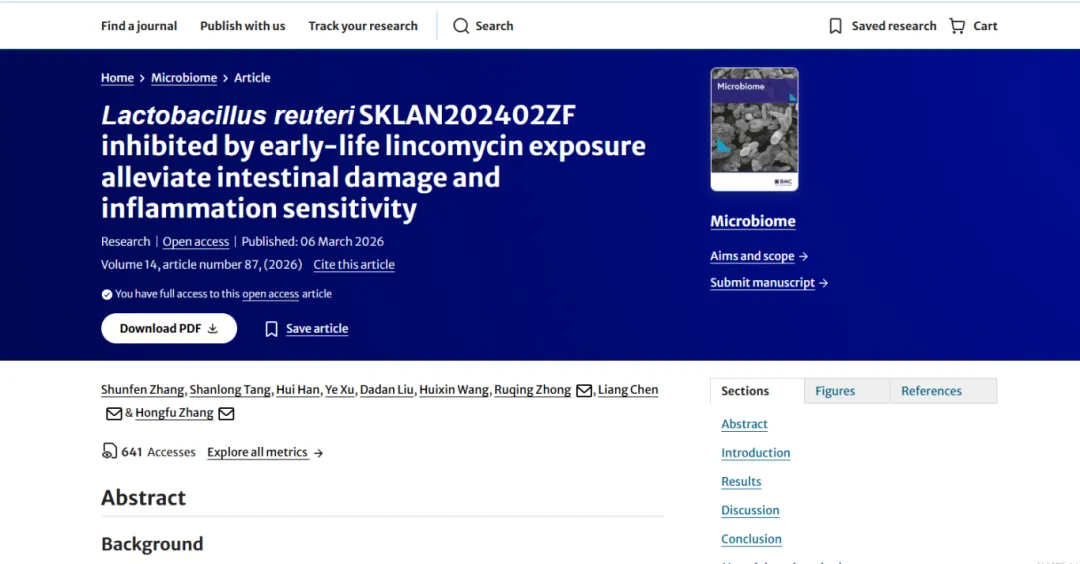Jump to Results section link
Viewport: 1080px width, 564px height.
pyautogui.click(x=741, y=482)
